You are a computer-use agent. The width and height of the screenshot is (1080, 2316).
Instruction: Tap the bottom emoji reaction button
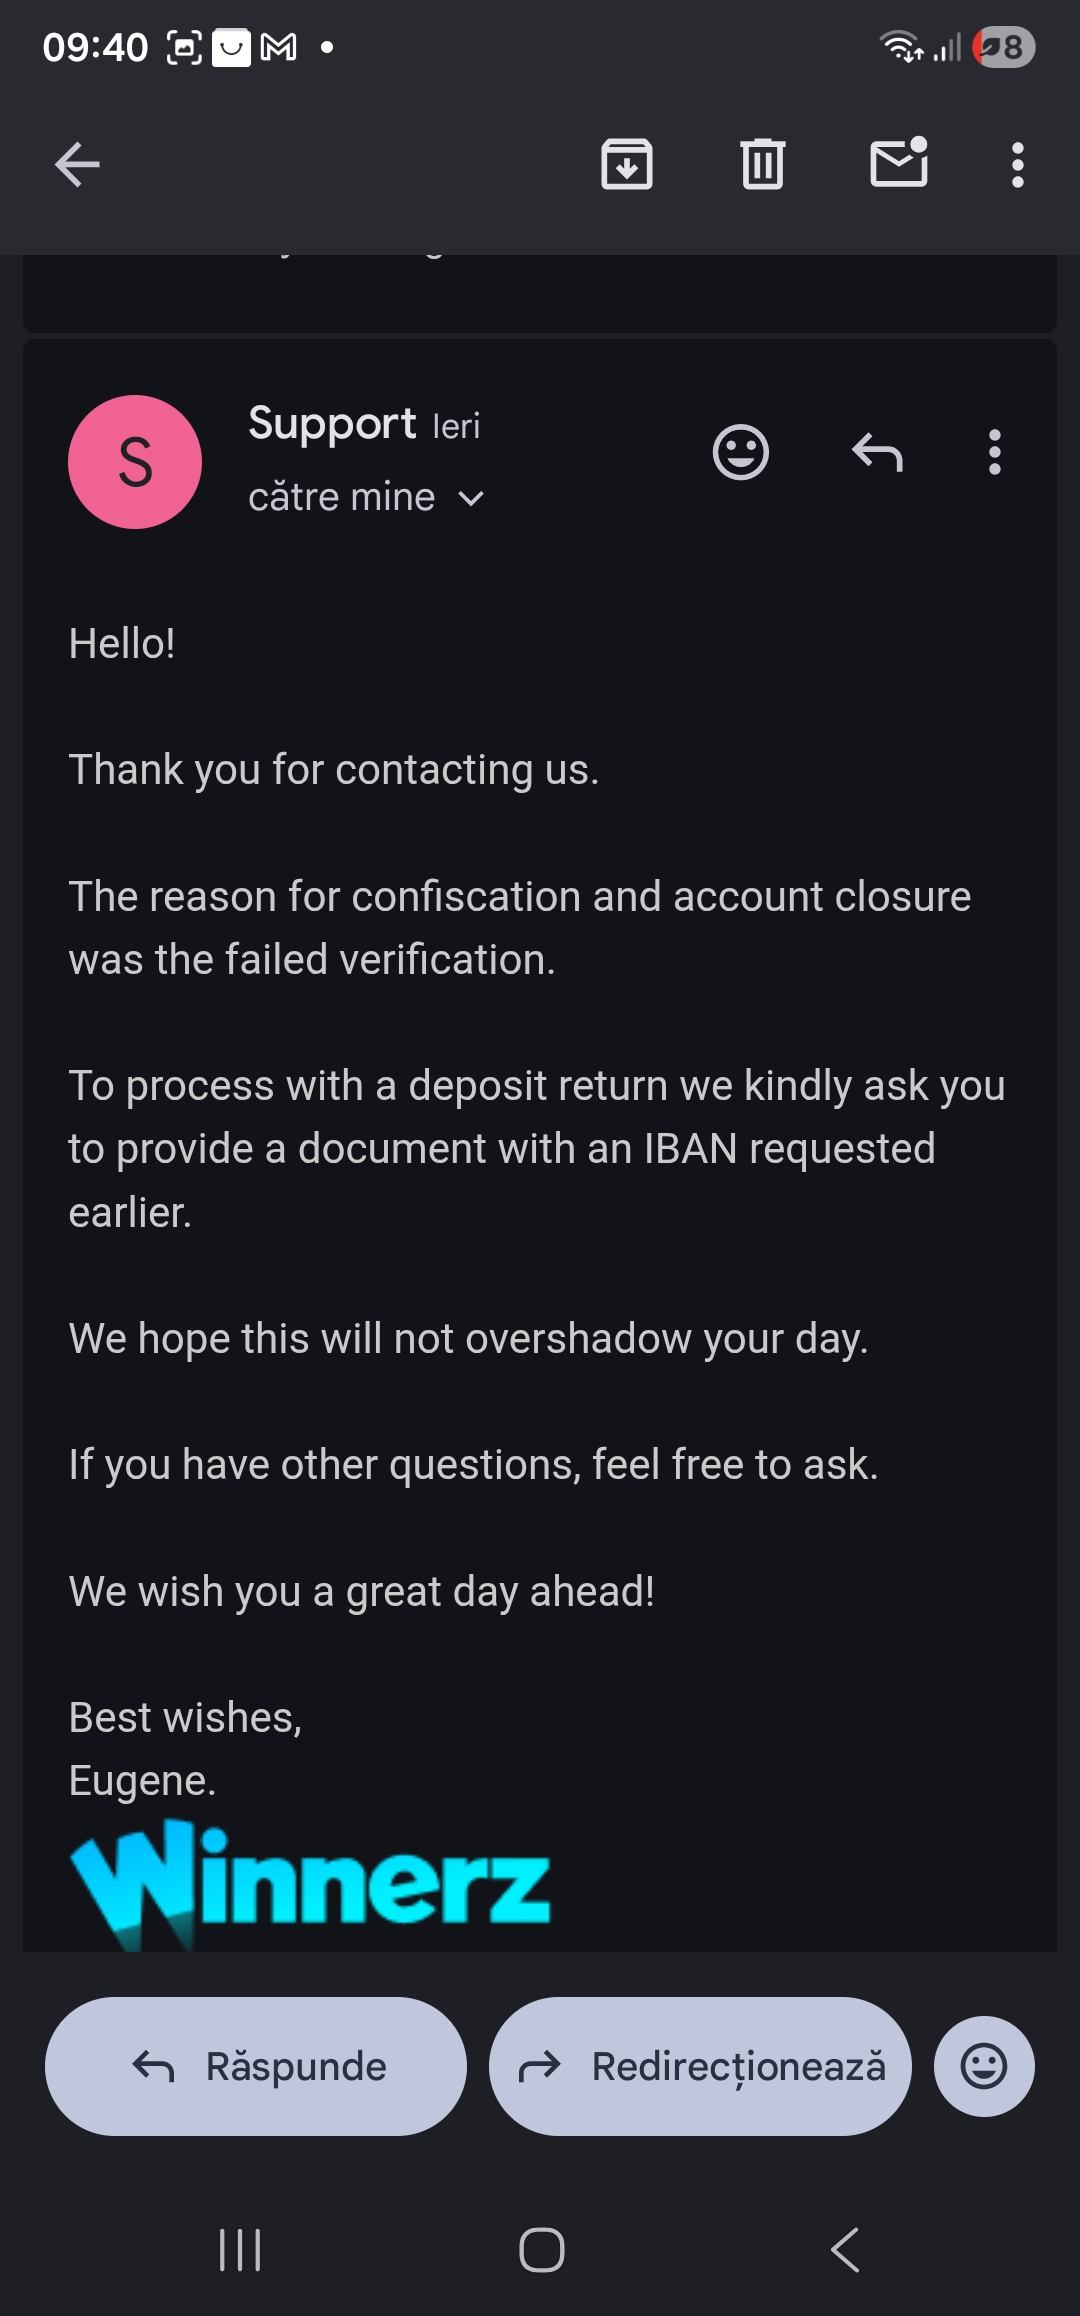[984, 2066]
